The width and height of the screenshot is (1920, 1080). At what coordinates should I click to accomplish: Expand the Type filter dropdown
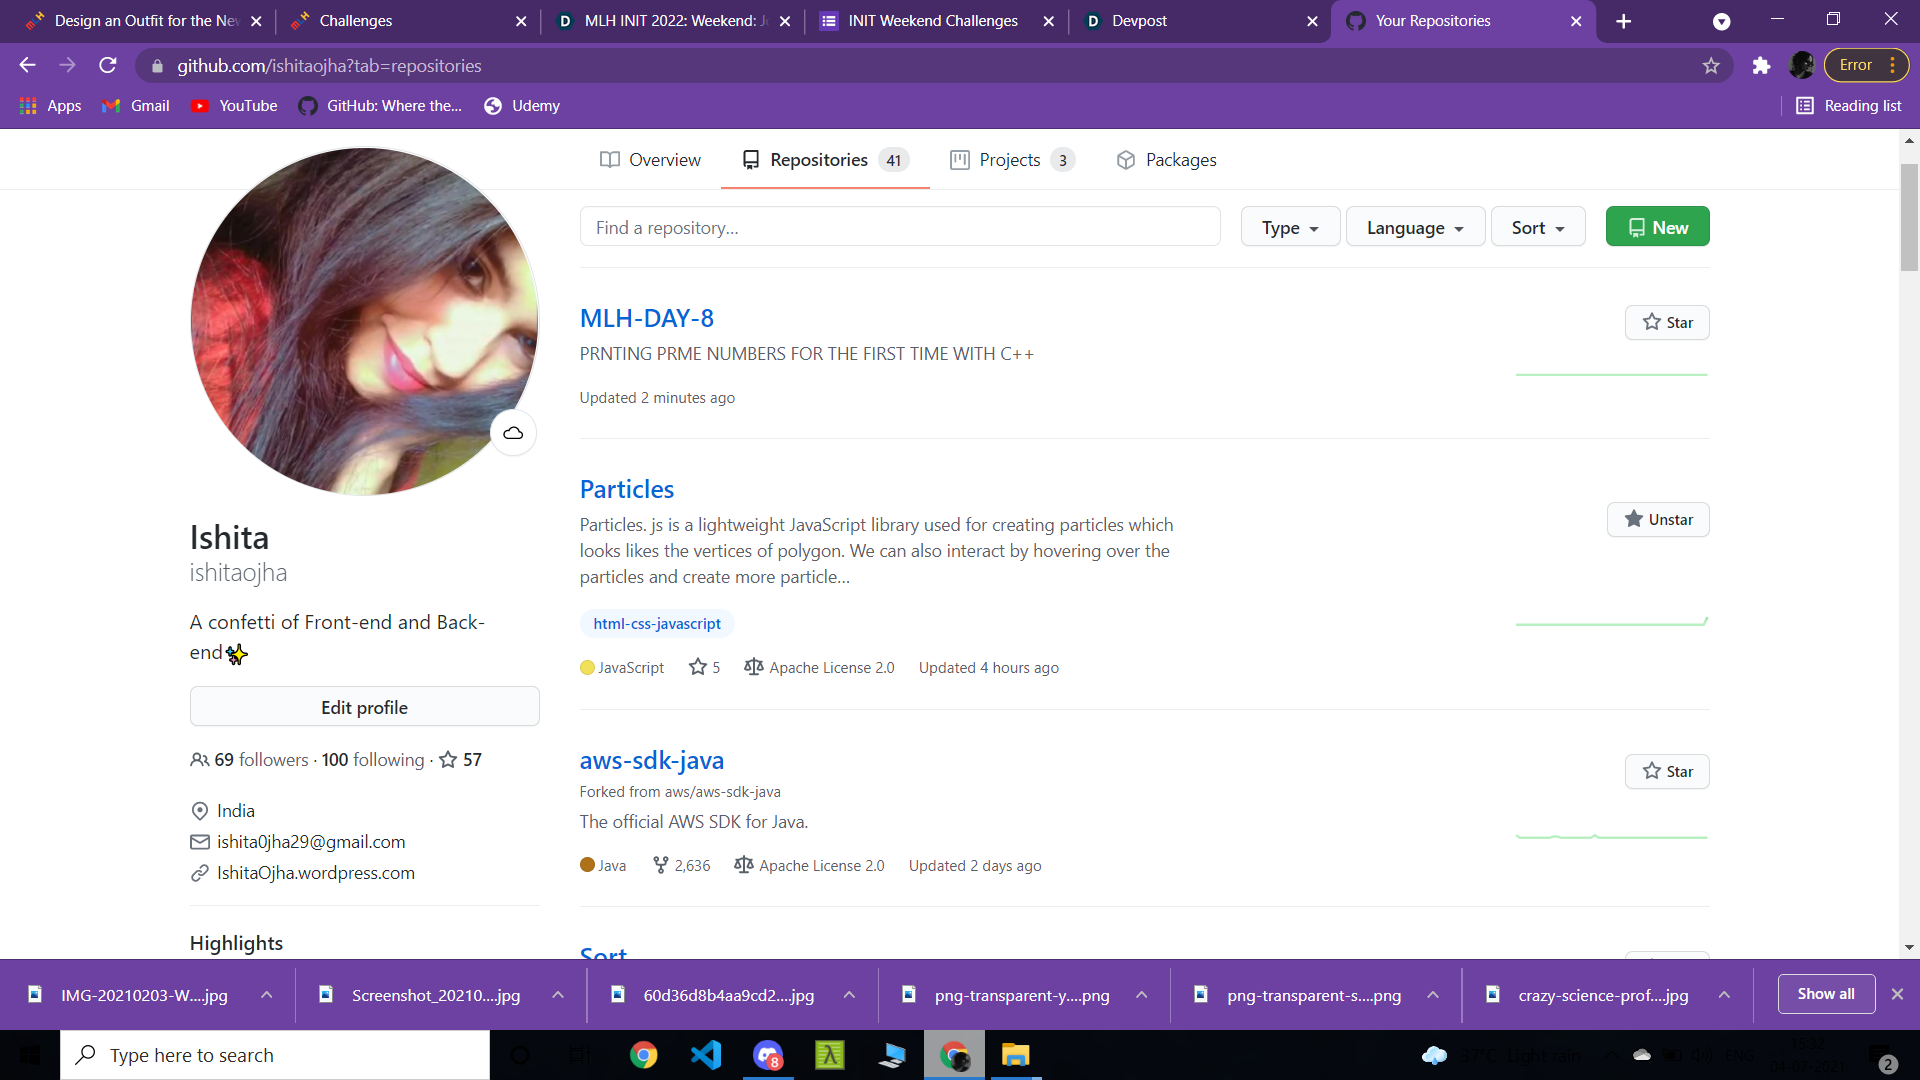pyautogui.click(x=1290, y=227)
